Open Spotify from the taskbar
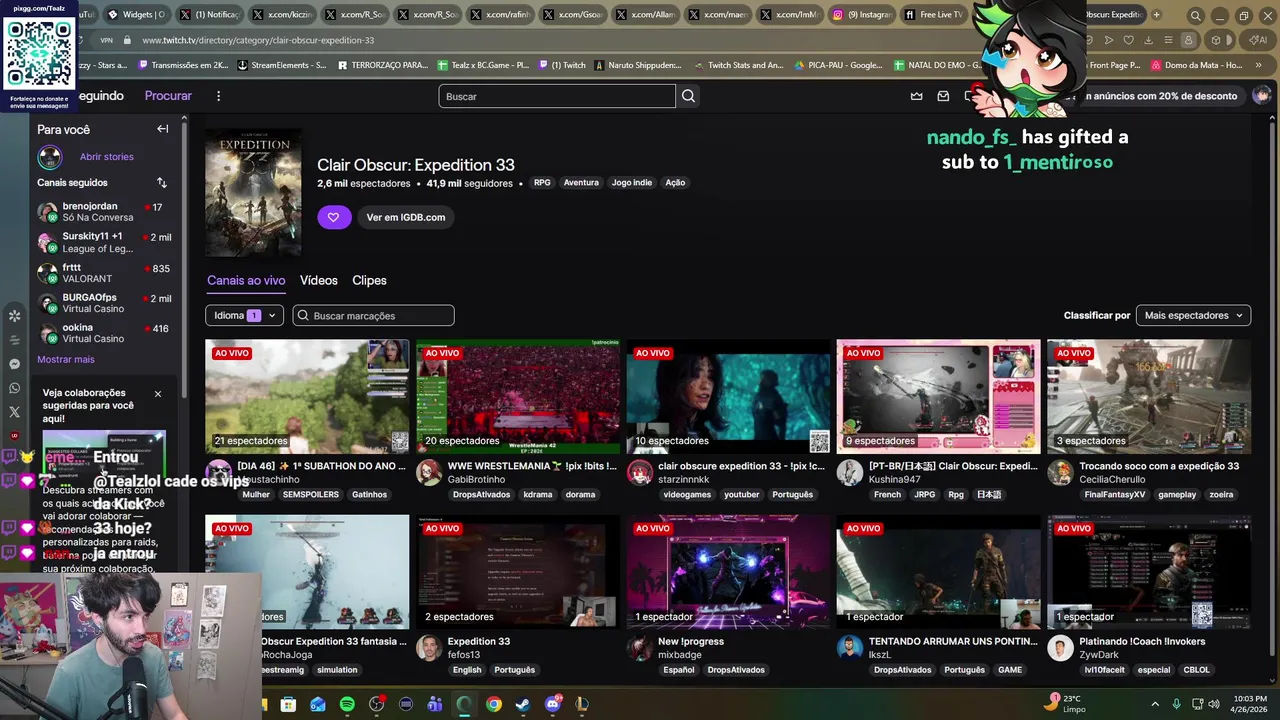This screenshot has height=720, width=1280. (x=347, y=704)
